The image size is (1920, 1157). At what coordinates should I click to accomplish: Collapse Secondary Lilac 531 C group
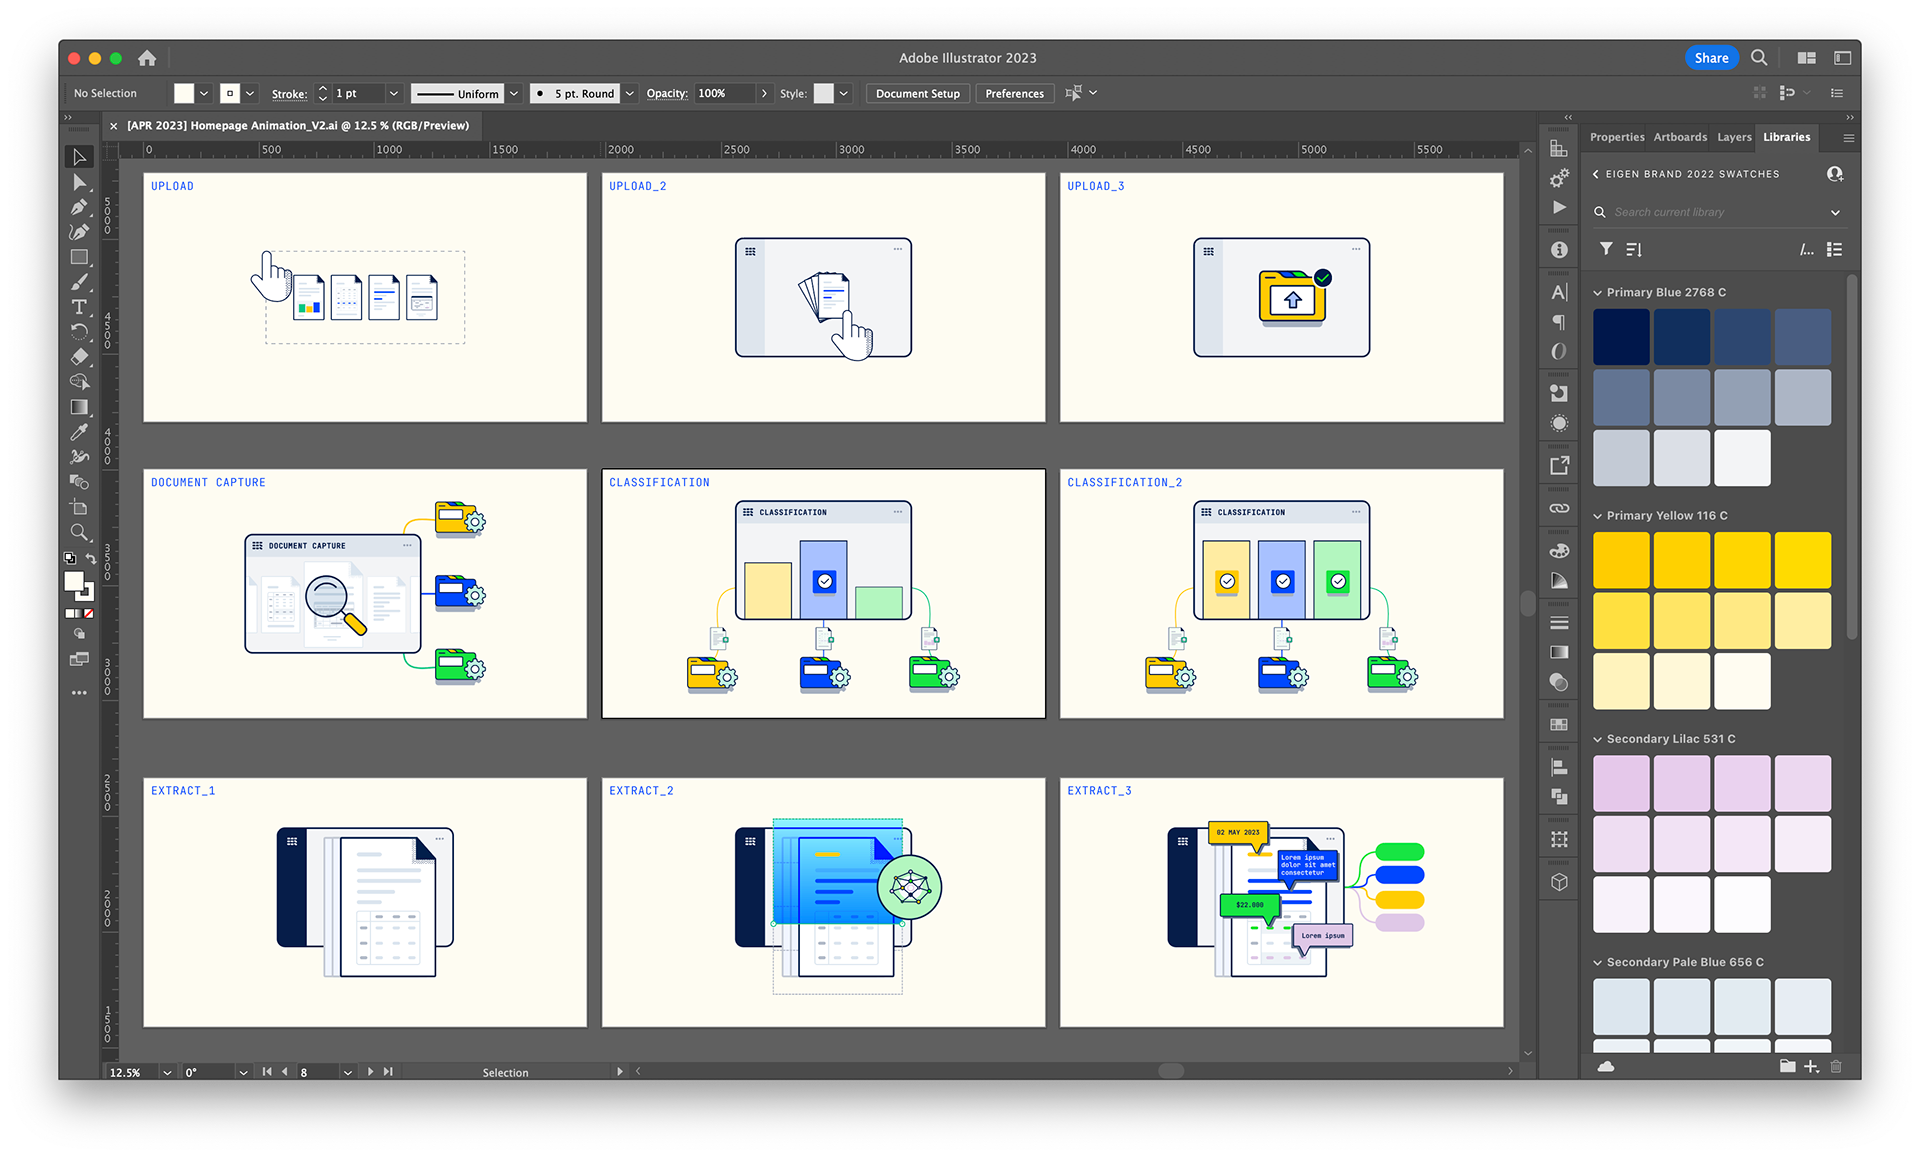(1597, 739)
